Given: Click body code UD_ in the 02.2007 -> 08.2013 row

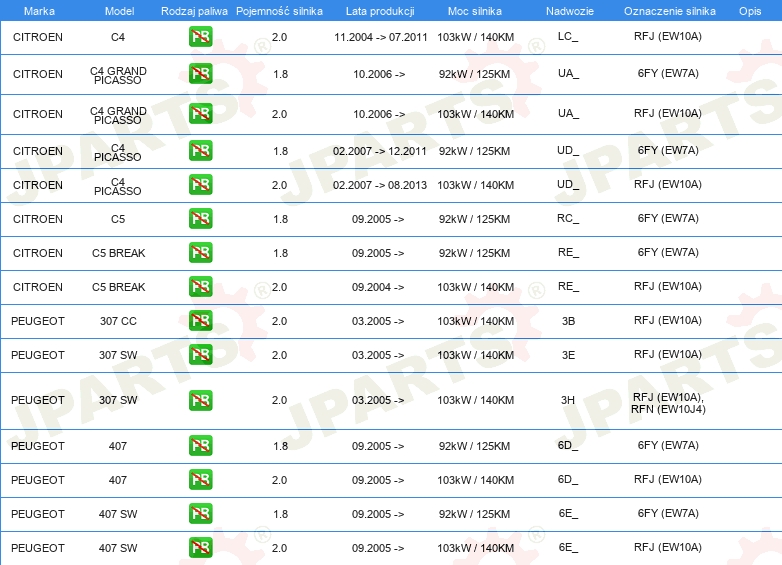Looking at the screenshot, I should 568,185.
